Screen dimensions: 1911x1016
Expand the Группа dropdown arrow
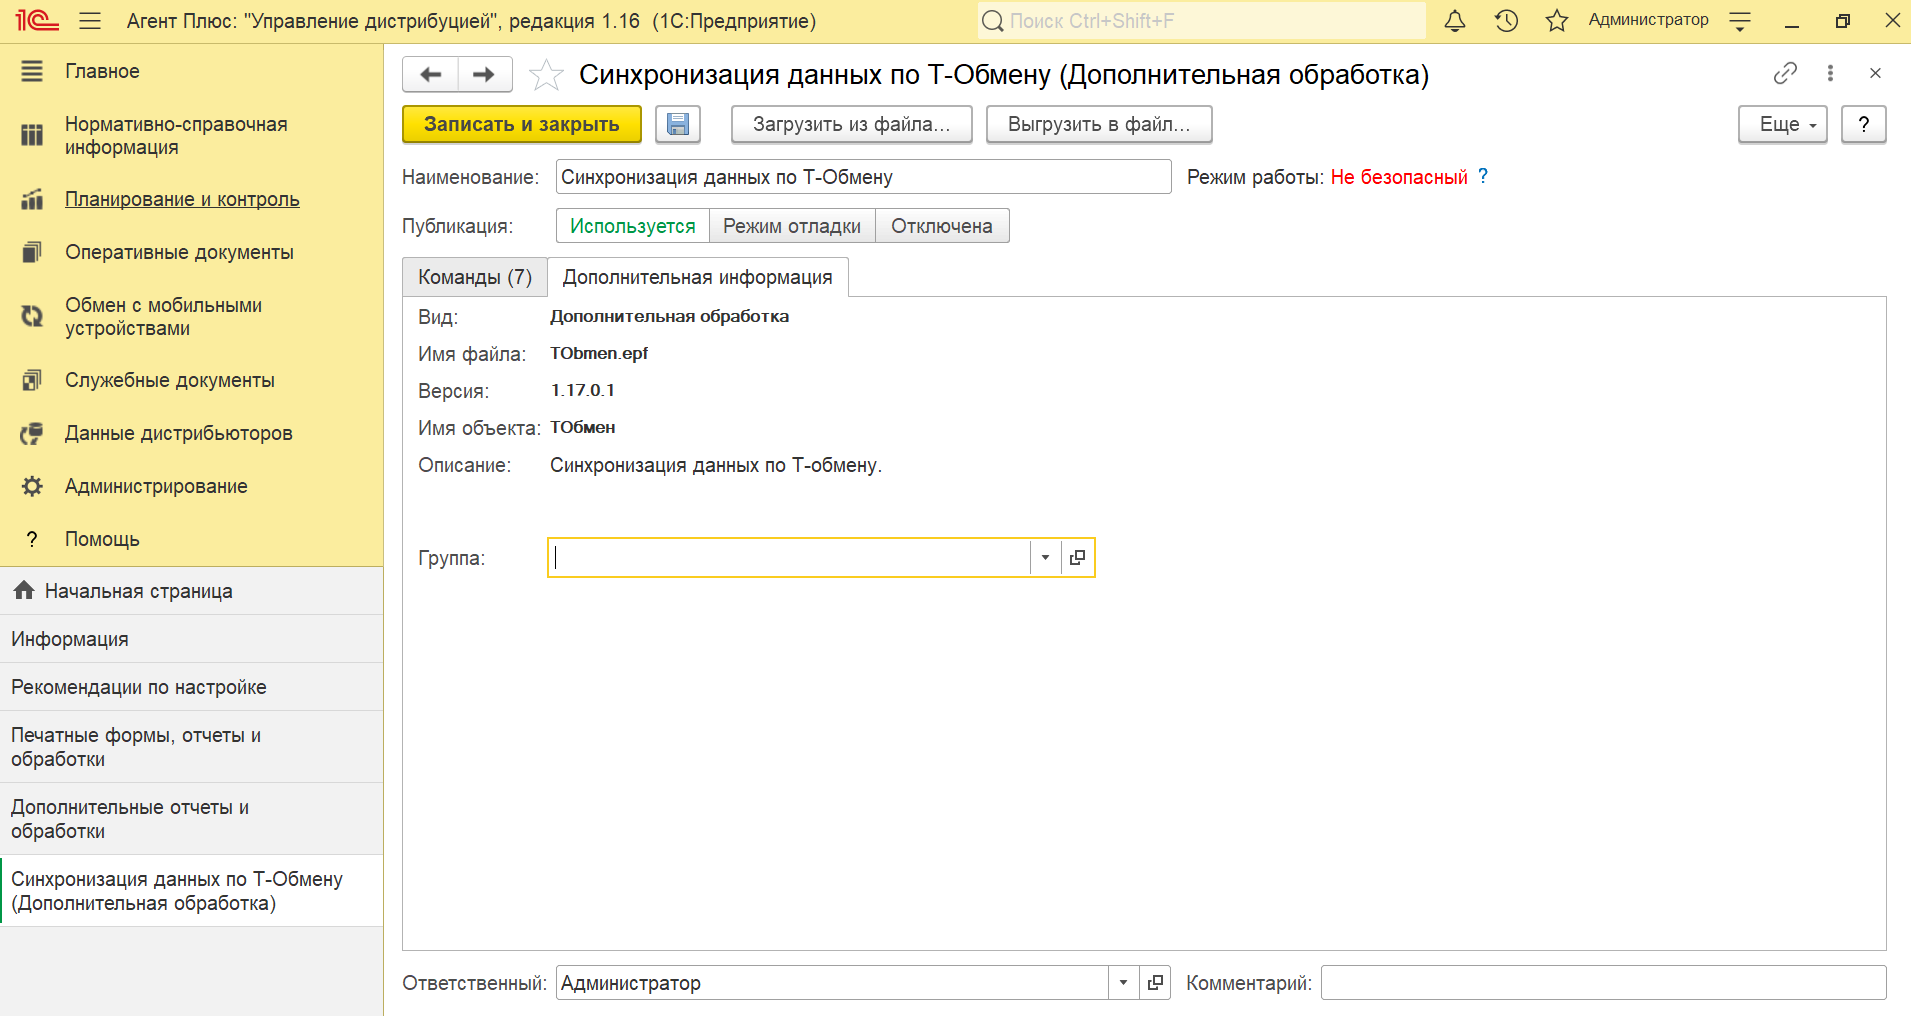point(1045,558)
